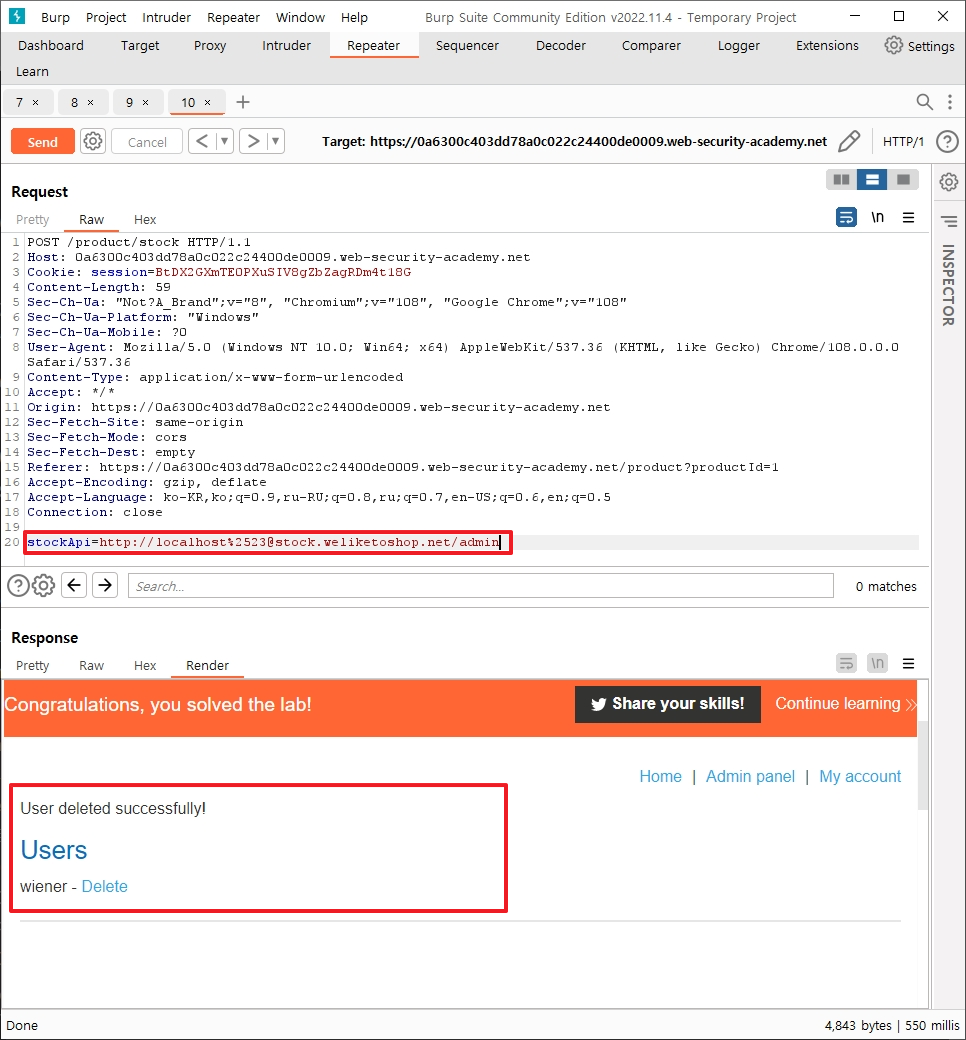Open the Burp menu
966x1040 pixels.
point(55,17)
